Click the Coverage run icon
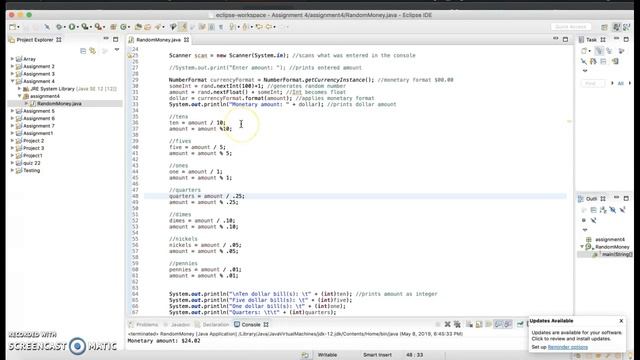This screenshot has height=360, width=640. pos(84,27)
